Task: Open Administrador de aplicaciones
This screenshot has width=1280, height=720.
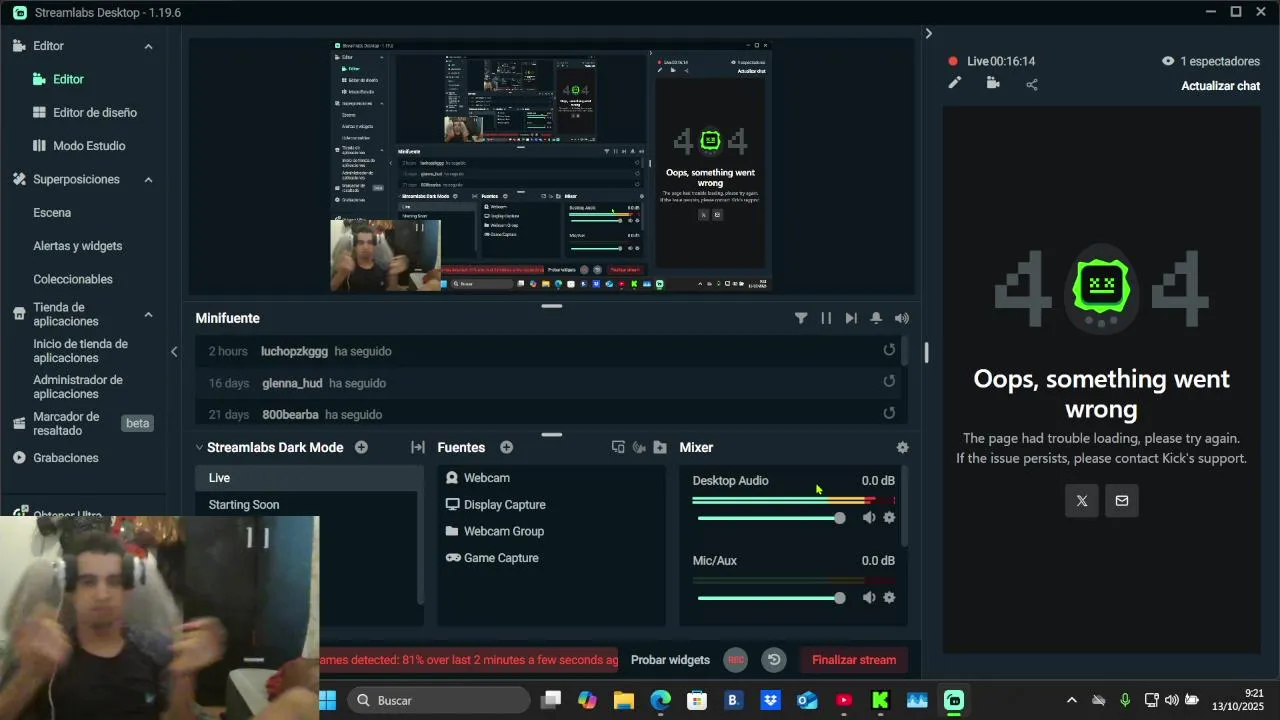Action: click(x=78, y=386)
